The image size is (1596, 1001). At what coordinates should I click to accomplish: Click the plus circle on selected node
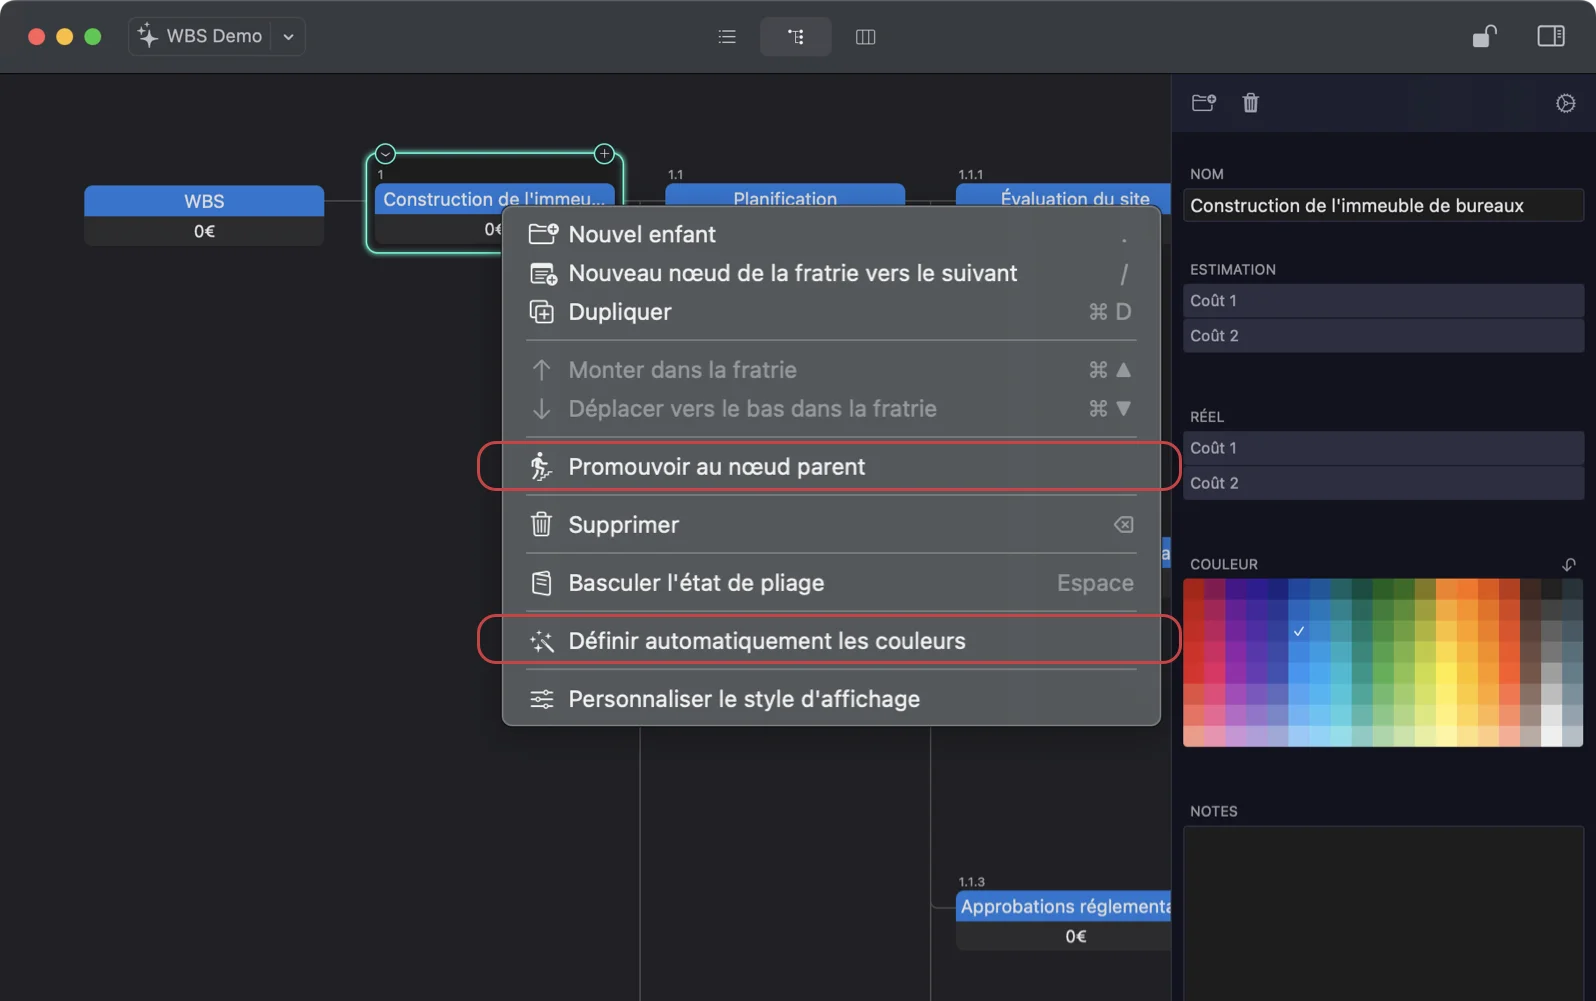tap(604, 154)
